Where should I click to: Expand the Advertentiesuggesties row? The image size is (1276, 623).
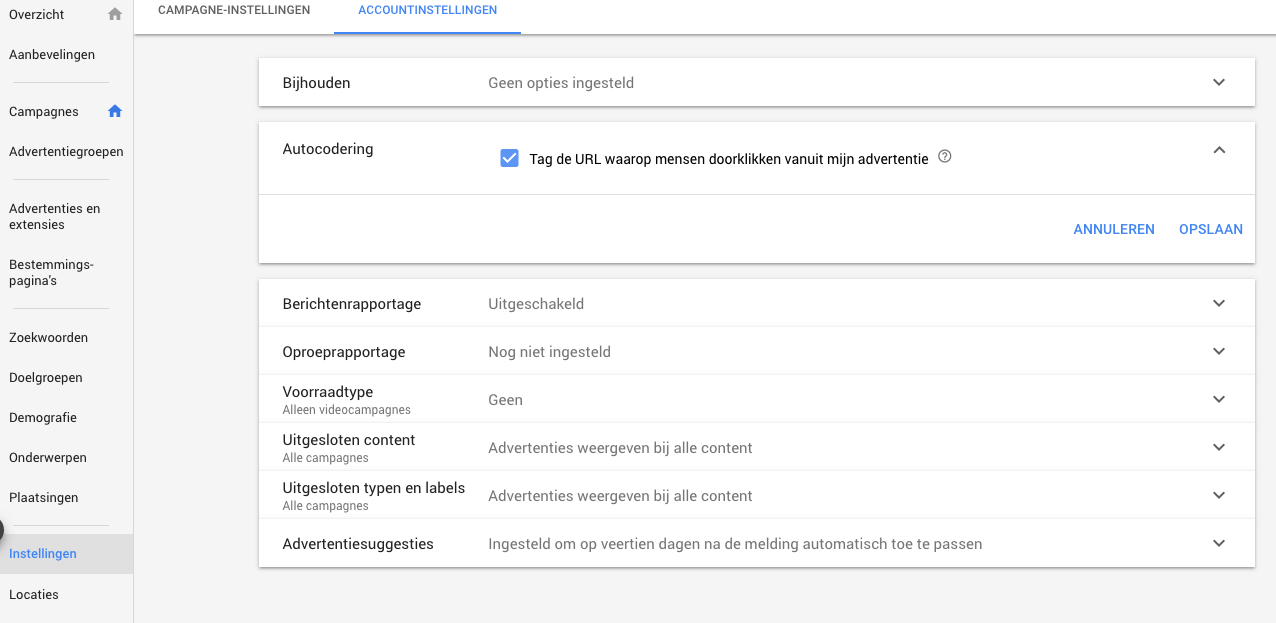coord(1219,543)
